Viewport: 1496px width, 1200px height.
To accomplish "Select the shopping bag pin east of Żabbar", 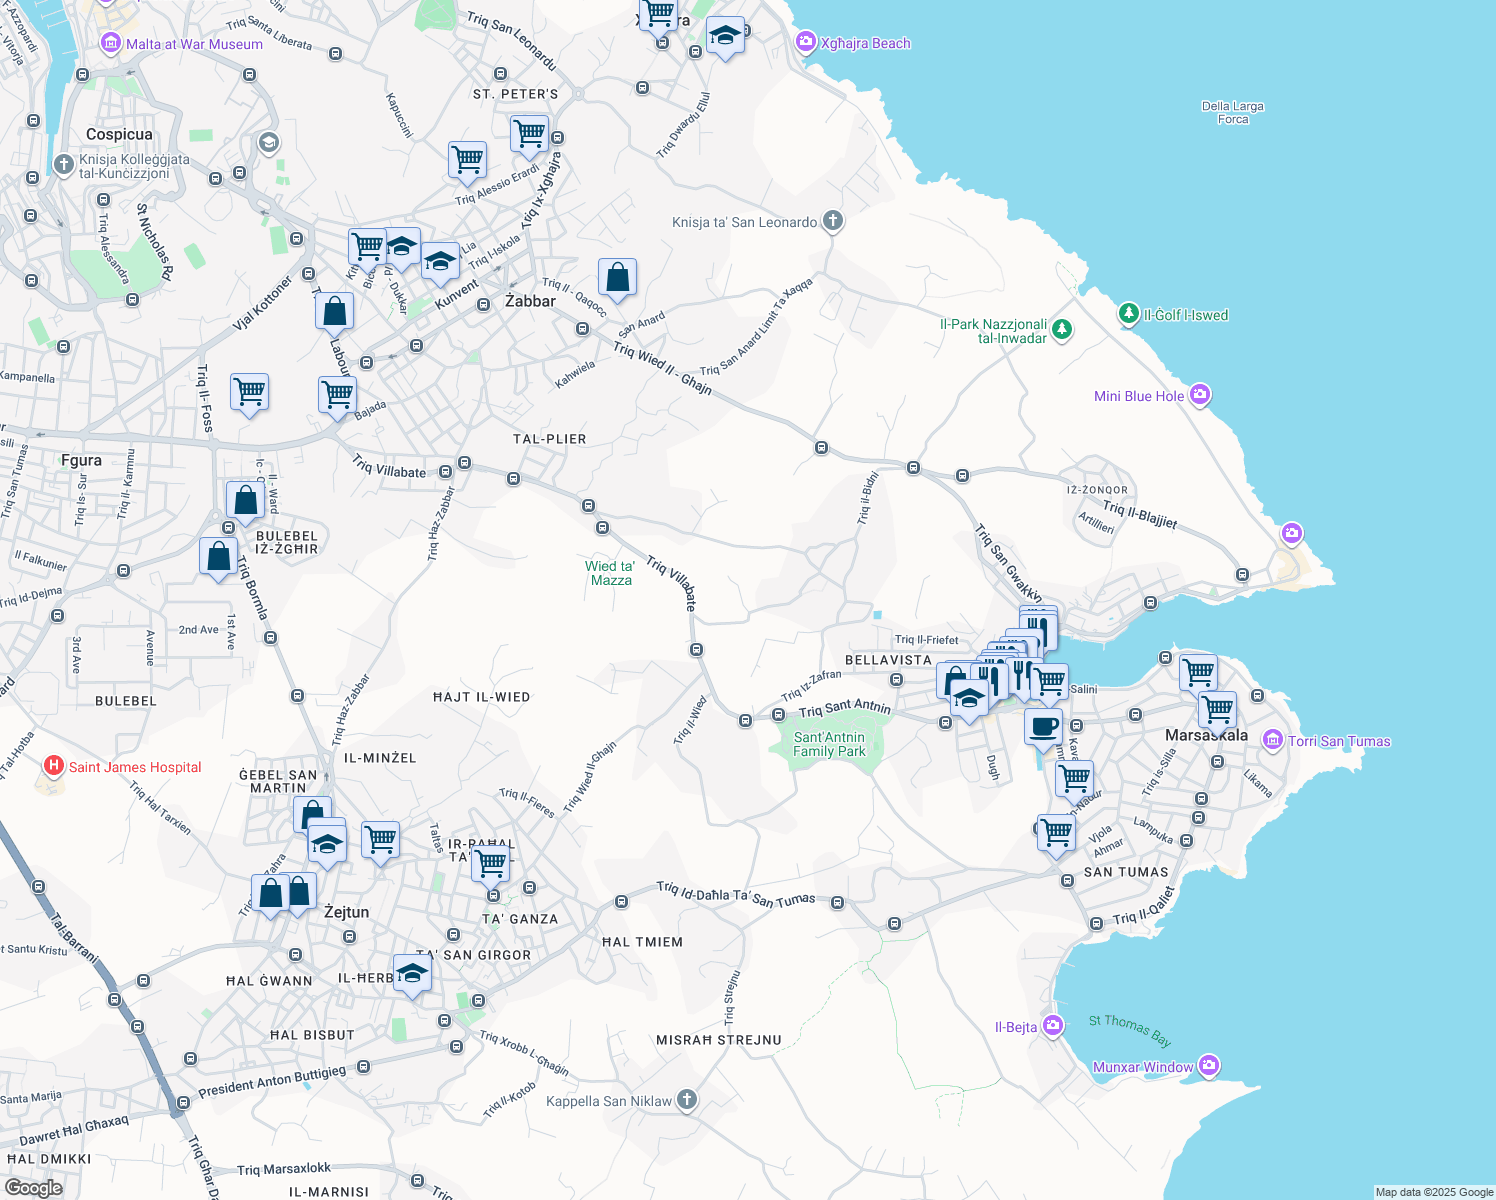I will pyautogui.click(x=617, y=277).
